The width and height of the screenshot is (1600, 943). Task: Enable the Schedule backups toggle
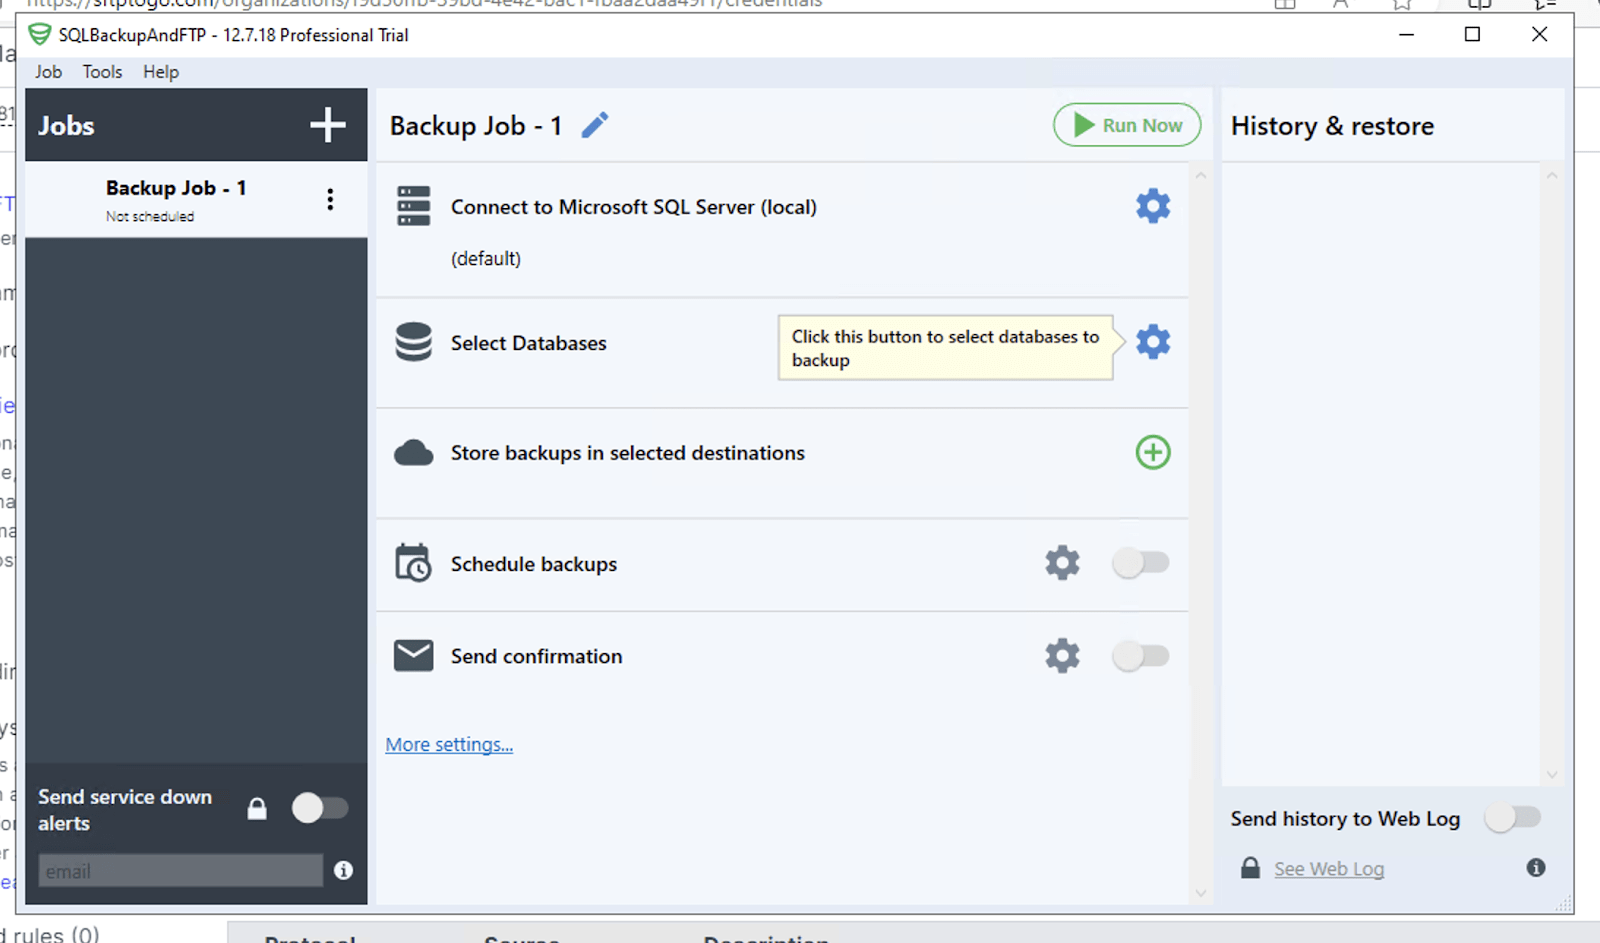(1141, 562)
